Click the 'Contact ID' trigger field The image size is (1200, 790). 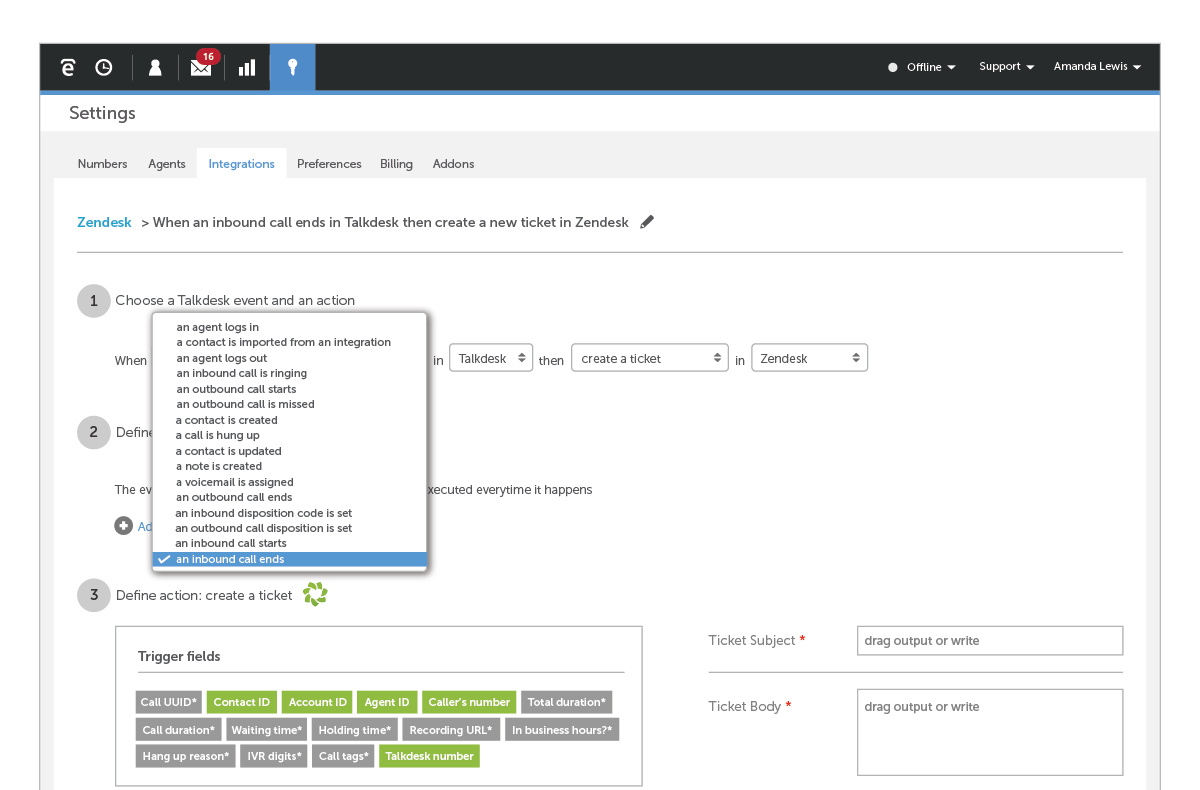[x=242, y=702]
